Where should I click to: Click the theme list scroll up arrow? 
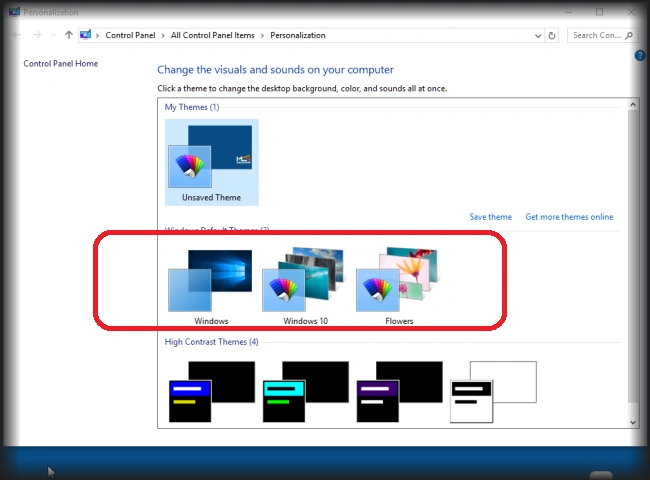click(633, 104)
